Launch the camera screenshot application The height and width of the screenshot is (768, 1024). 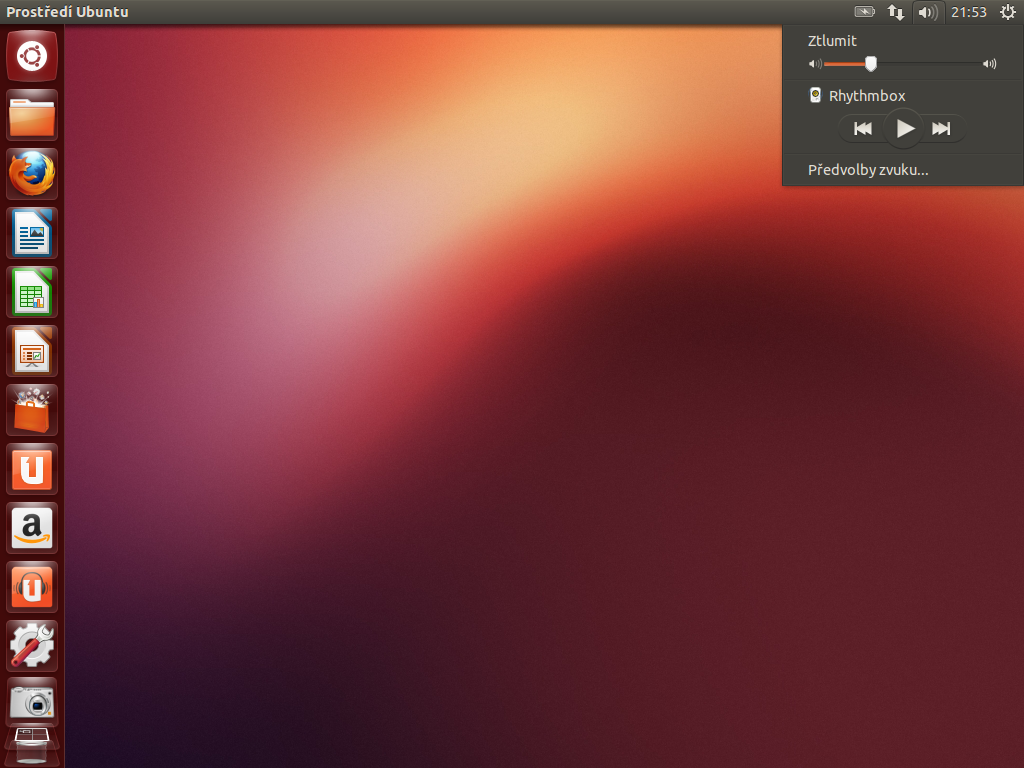point(32,703)
